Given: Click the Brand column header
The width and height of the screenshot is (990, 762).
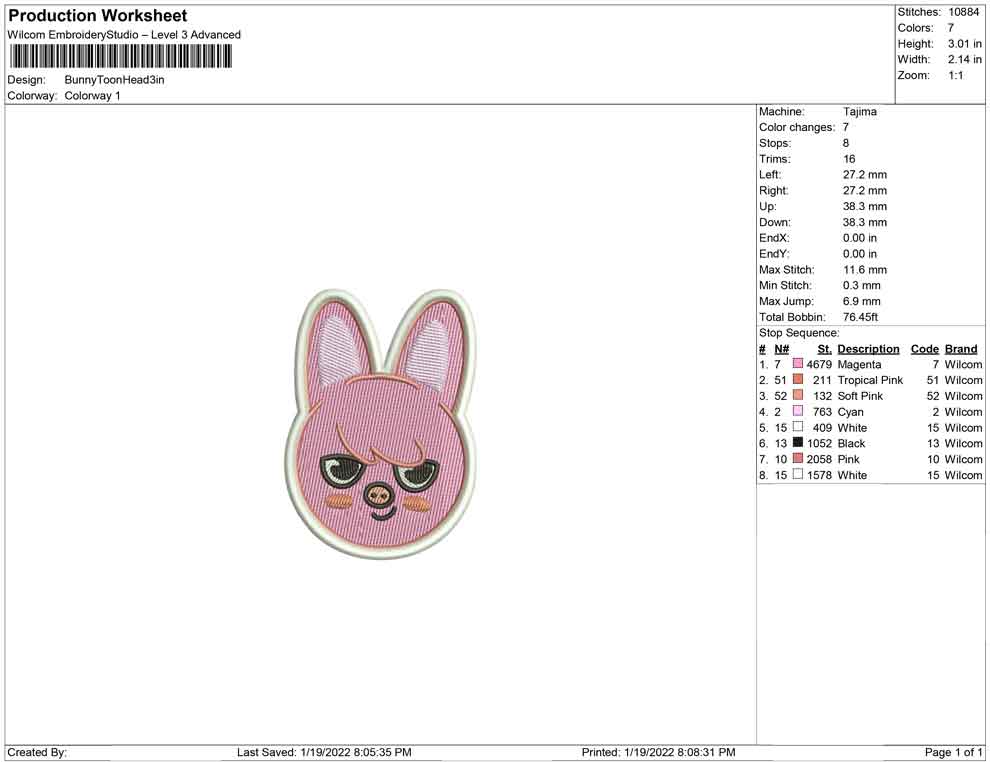Looking at the screenshot, I should tap(960, 348).
